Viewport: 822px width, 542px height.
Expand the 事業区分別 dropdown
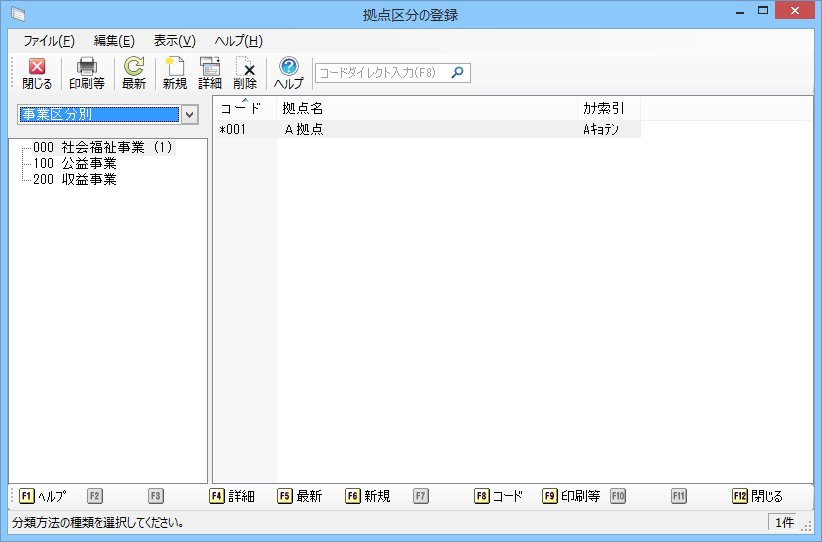(x=189, y=114)
